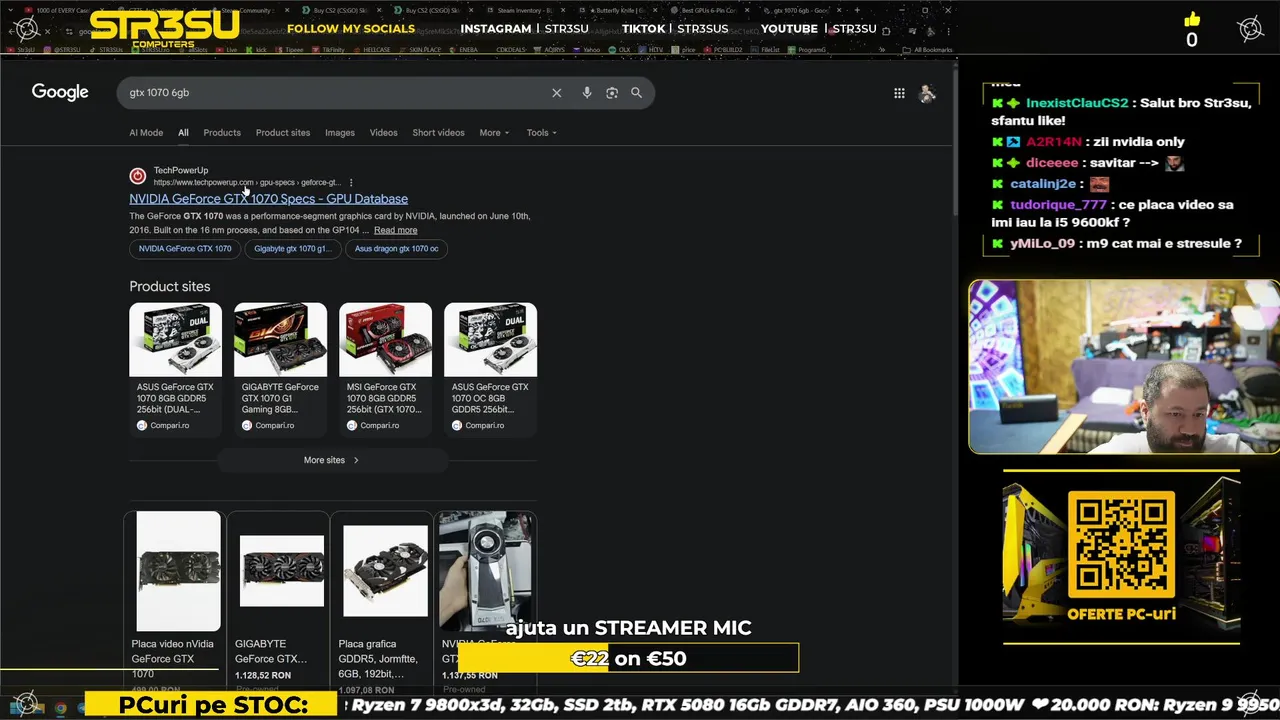Switch to Images tab

[340, 133]
